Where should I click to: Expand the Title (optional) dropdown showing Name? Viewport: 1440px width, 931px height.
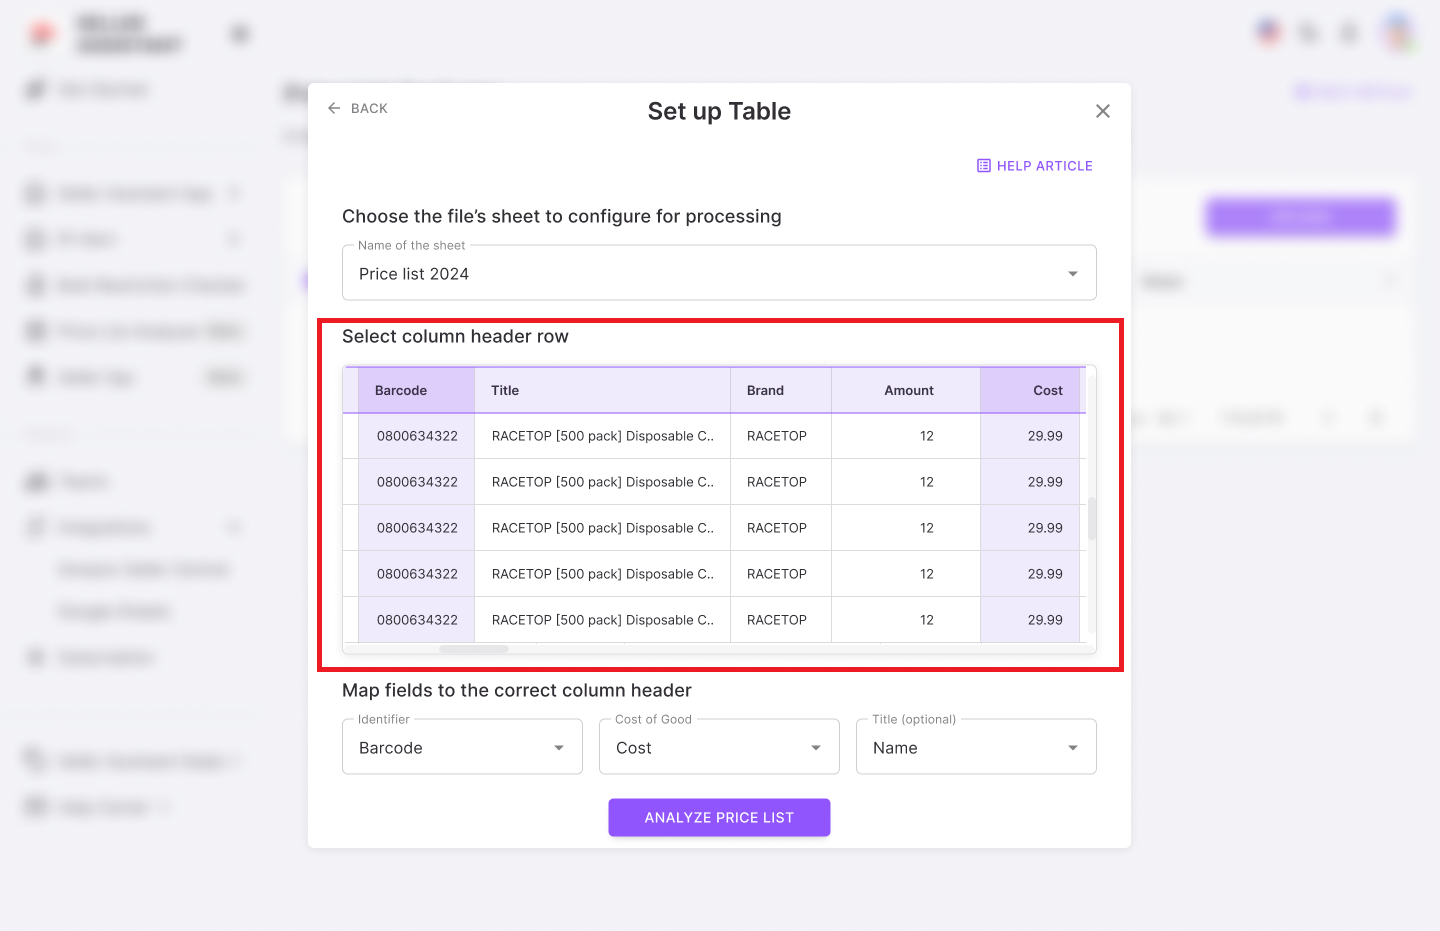[1072, 746]
